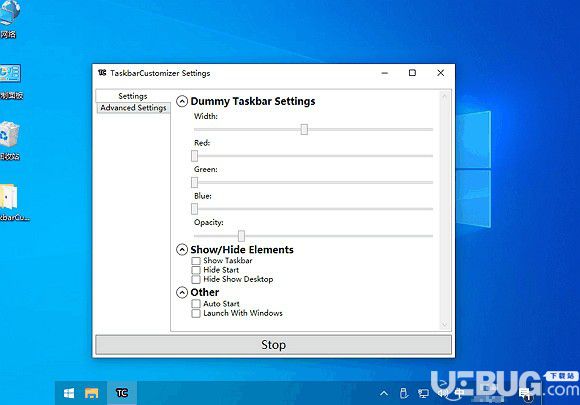Viewport: 580px width, 405px height.
Task: Open File Explorer from the taskbar
Action: (92, 393)
